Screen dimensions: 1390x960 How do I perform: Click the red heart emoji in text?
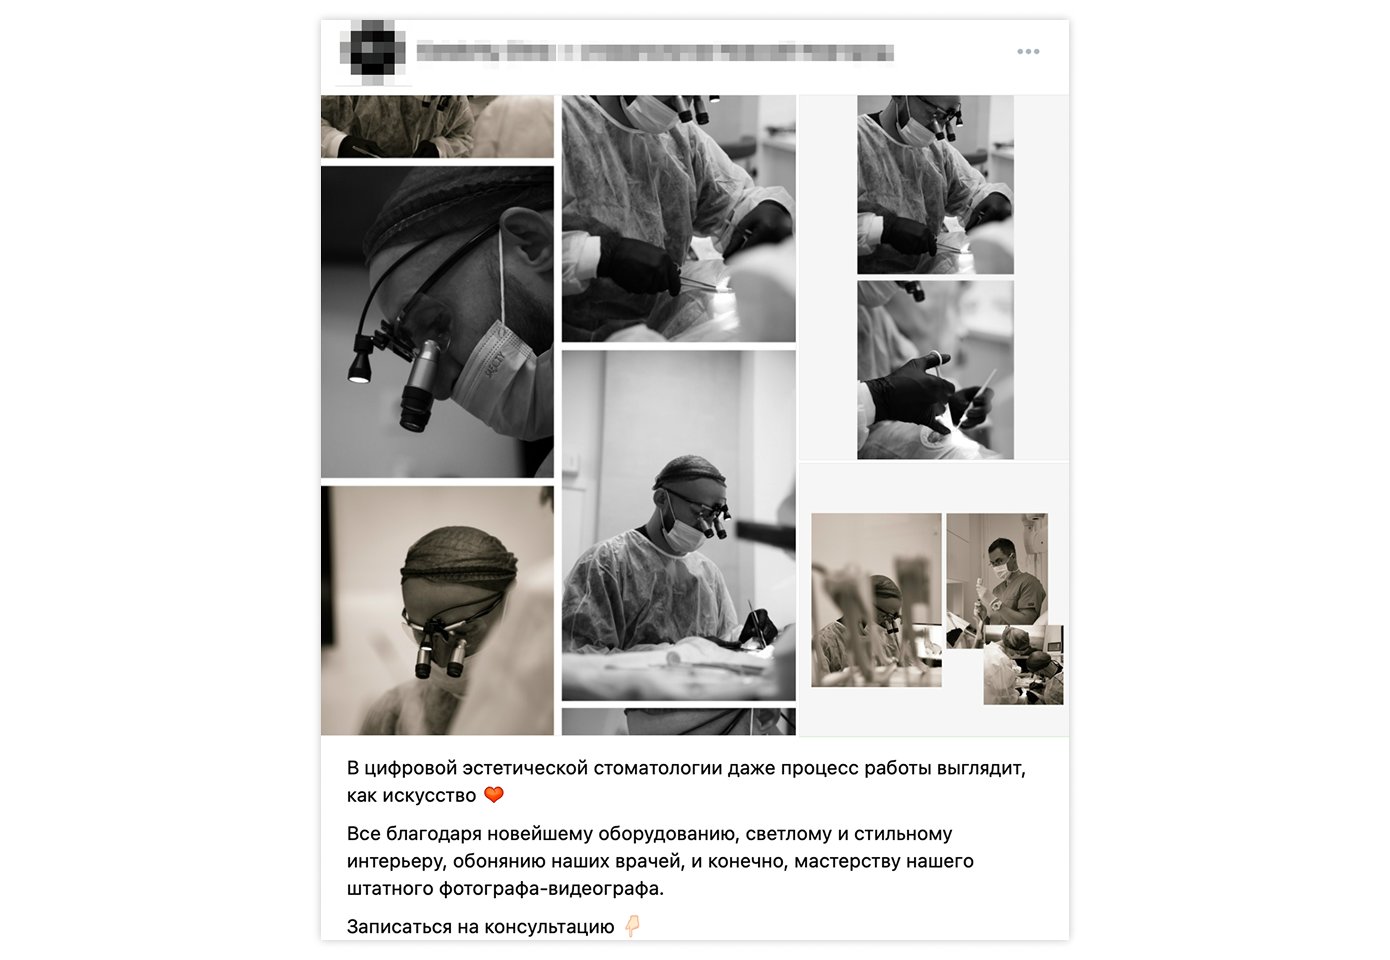click(x=494, y=795)
